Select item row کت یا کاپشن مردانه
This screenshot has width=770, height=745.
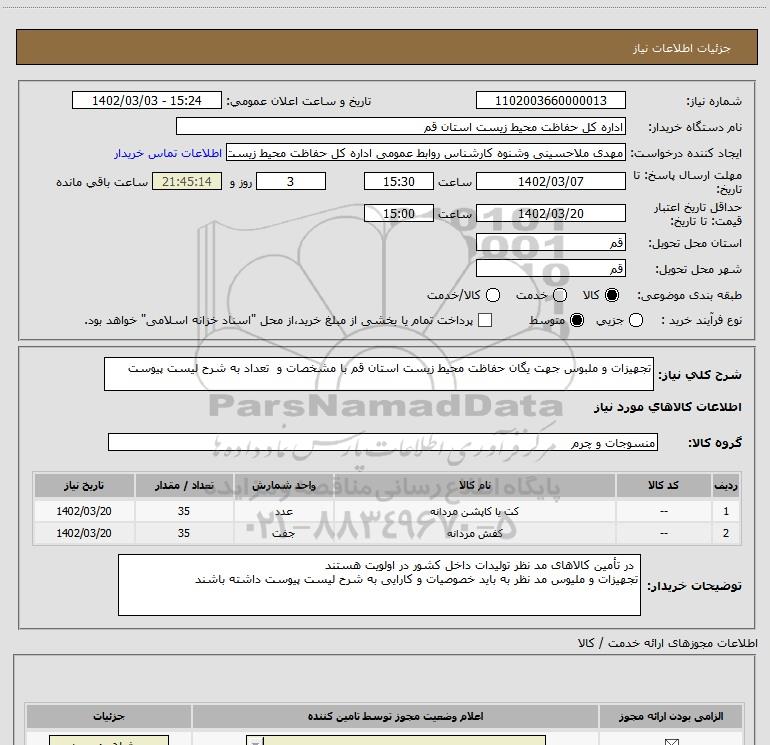click(x=387, y=511)
